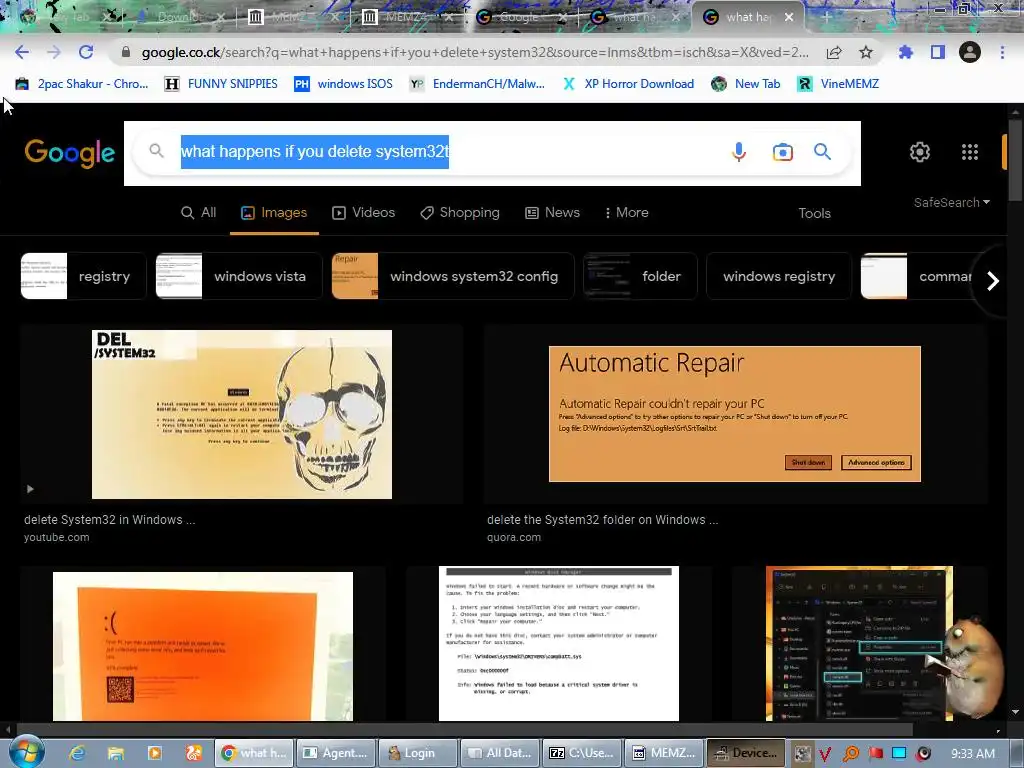Go back to the previous page
1024x768 pixels.
(x=22, y=52)
